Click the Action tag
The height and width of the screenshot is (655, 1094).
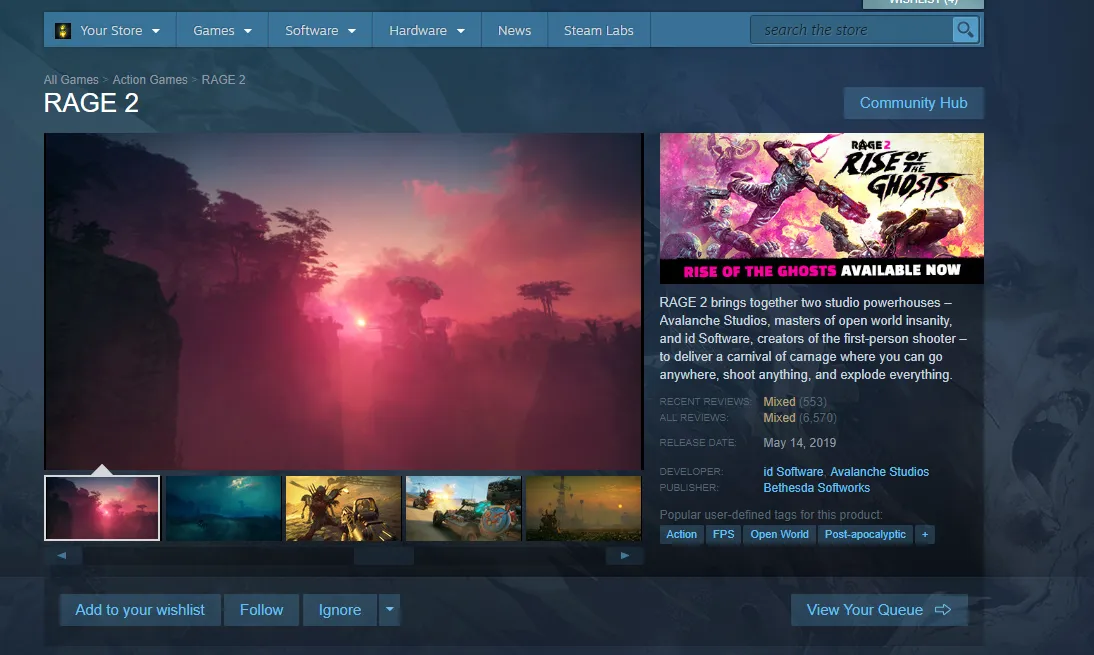(x=681, y=534)
